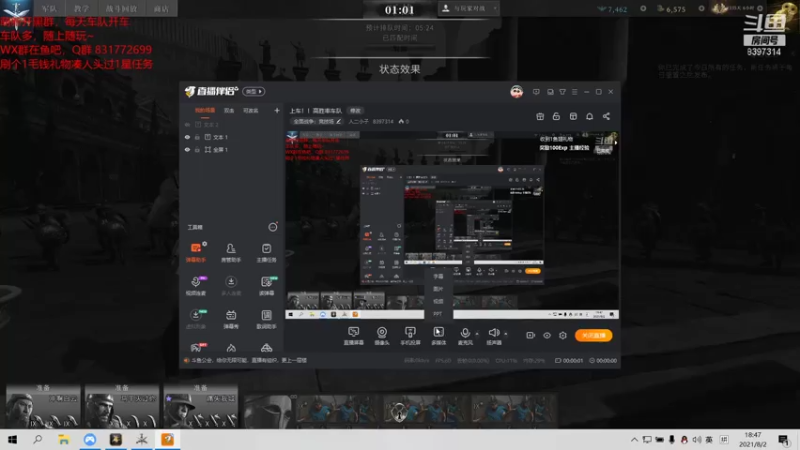Open the message icon in companion title bar
Image resolution: width=800 pixels, height=450 pixels.
pos(536,92)
